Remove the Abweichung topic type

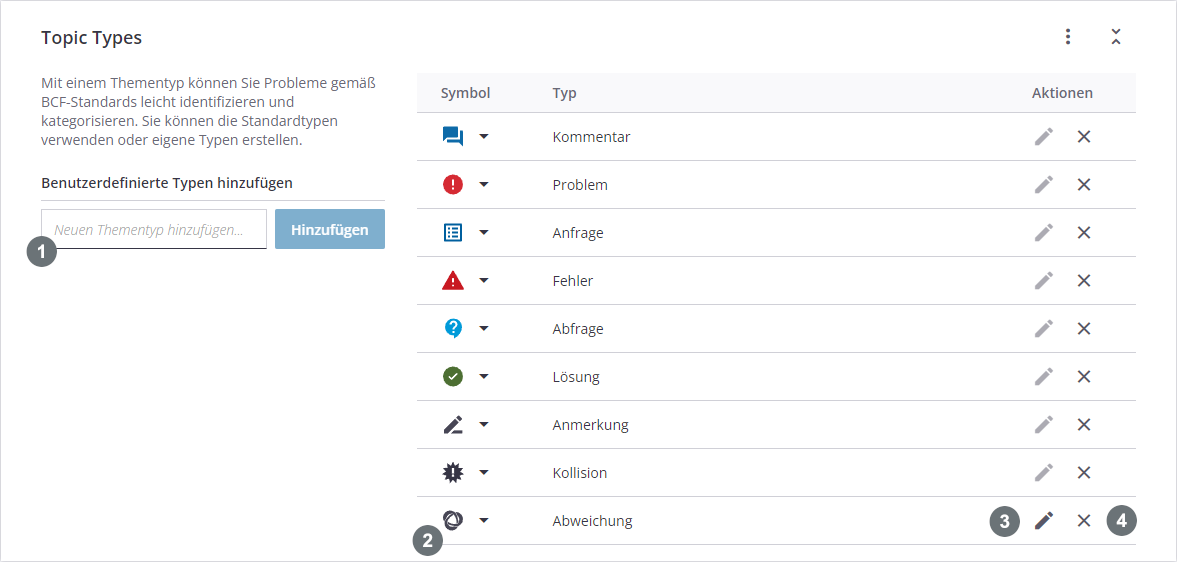pyautogui.click(x=1084, y=521)
